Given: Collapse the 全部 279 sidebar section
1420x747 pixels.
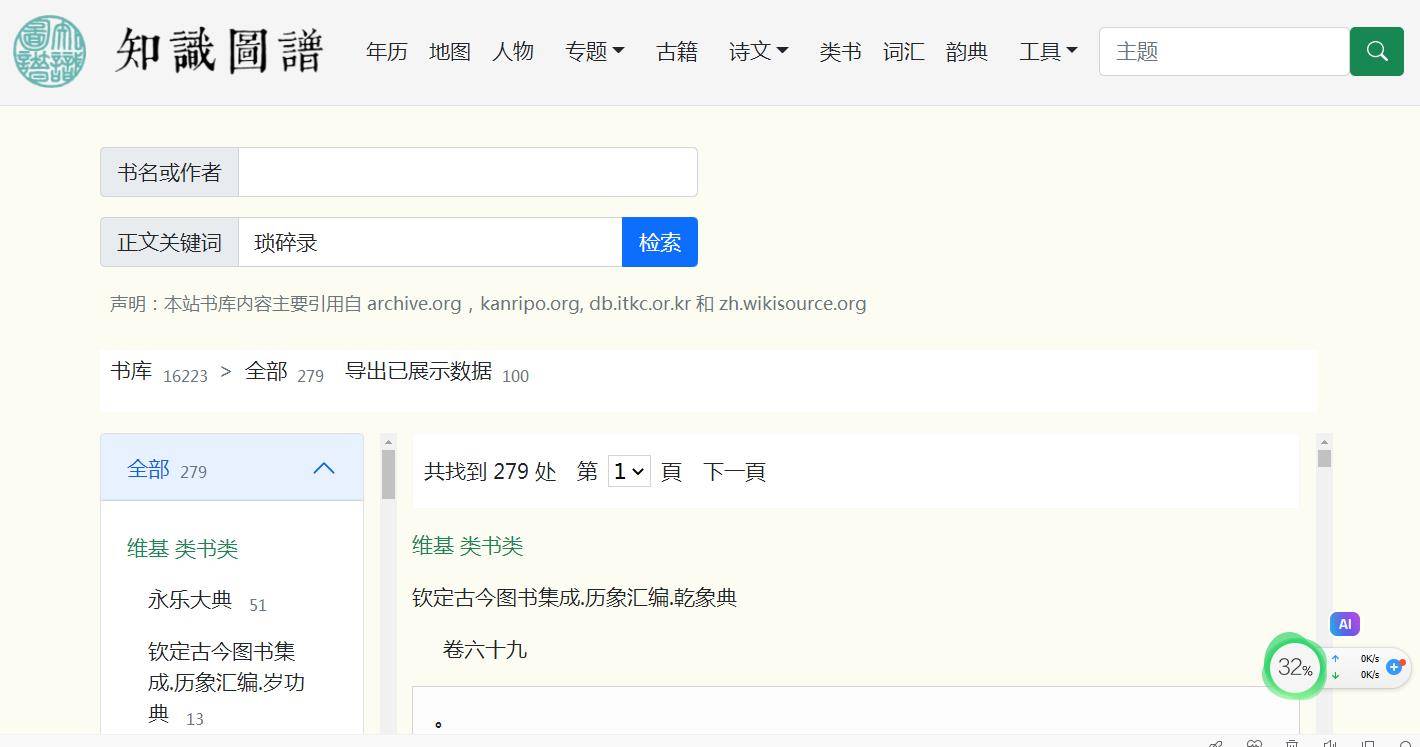Looking at the screenshot, I should click(x=323, y=466).
